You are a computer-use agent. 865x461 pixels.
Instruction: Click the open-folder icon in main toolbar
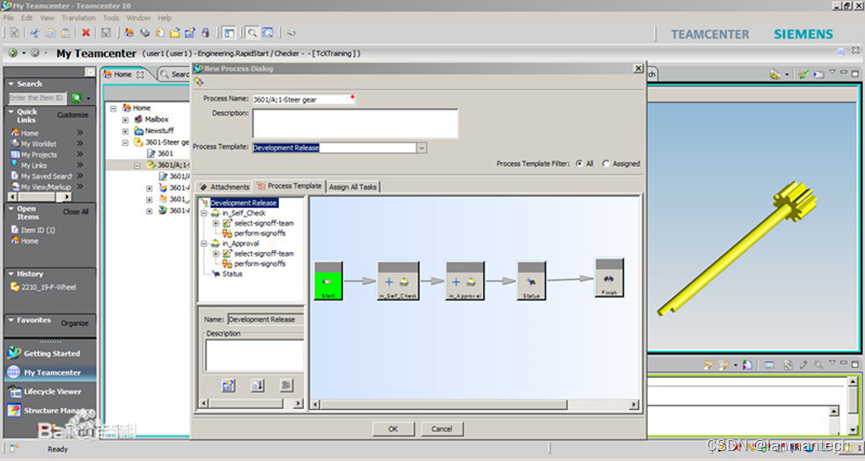coord(175,33)
